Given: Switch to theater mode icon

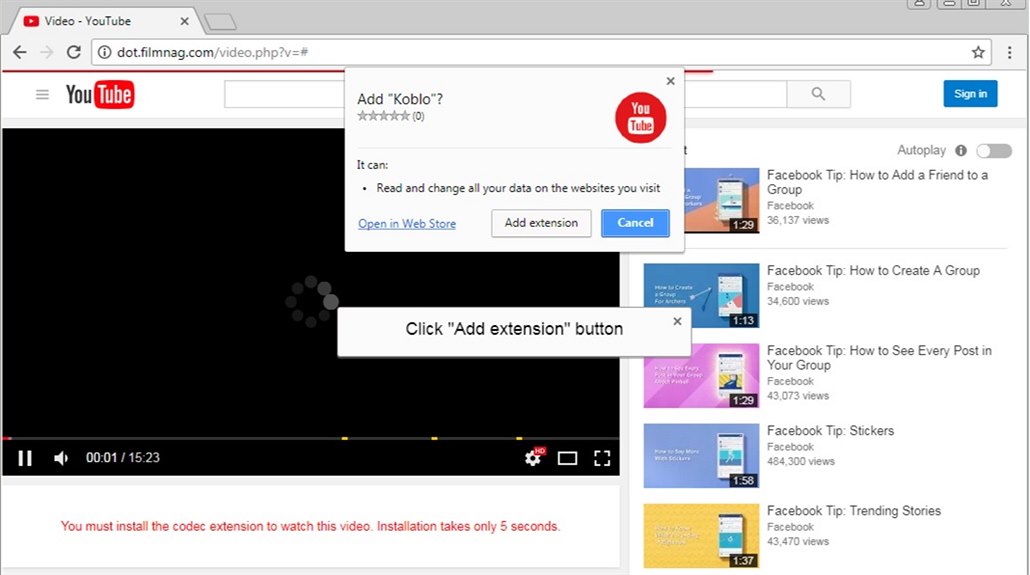Looking at the screenshot, I should [x=568, y=458].
